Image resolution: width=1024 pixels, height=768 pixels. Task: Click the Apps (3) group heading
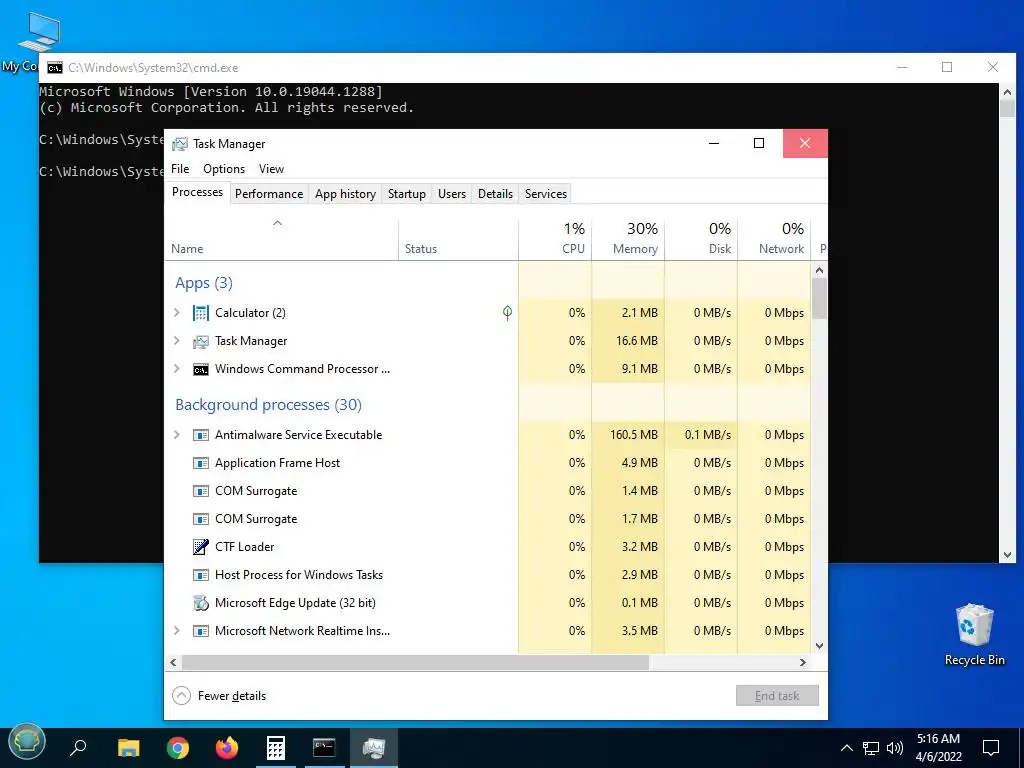204,283
